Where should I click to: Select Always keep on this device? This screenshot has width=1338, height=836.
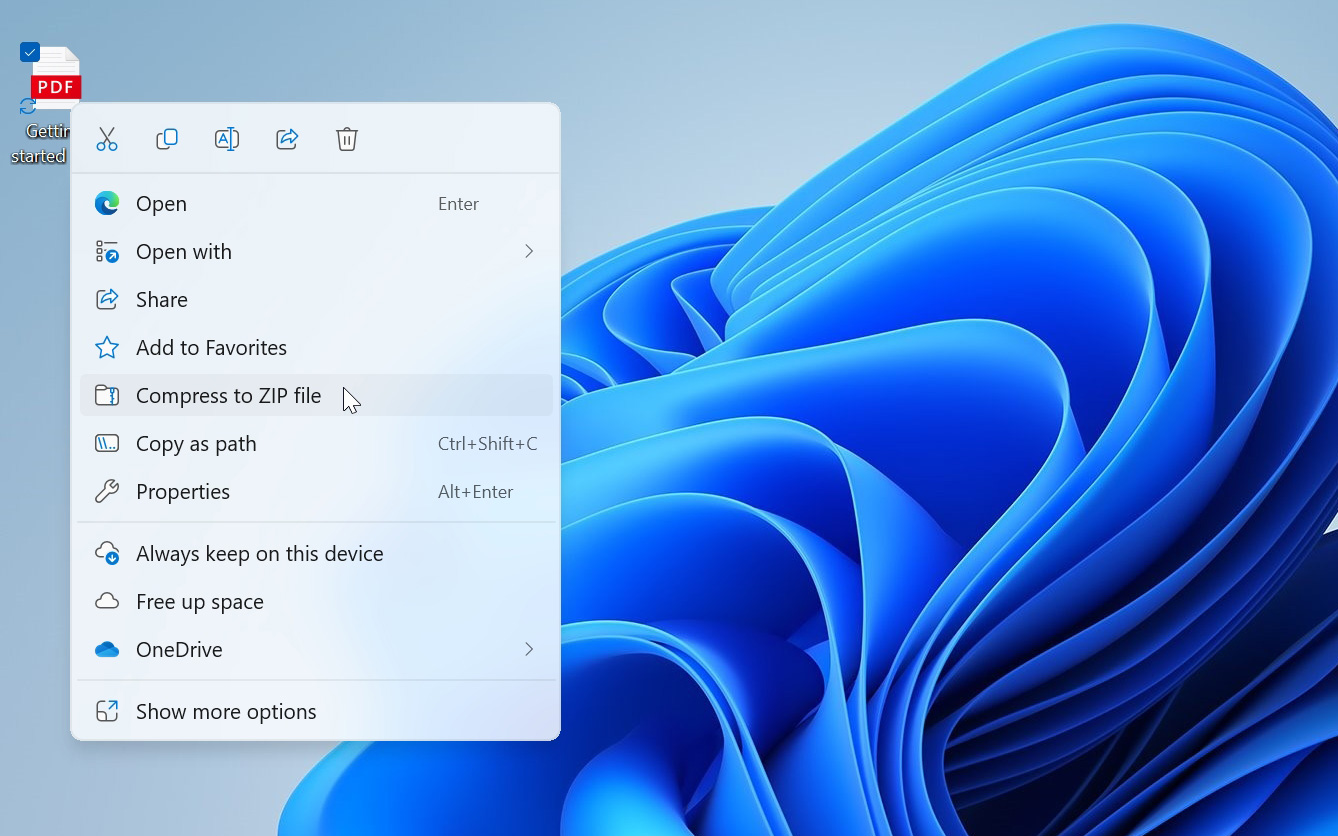coord(316,554)
